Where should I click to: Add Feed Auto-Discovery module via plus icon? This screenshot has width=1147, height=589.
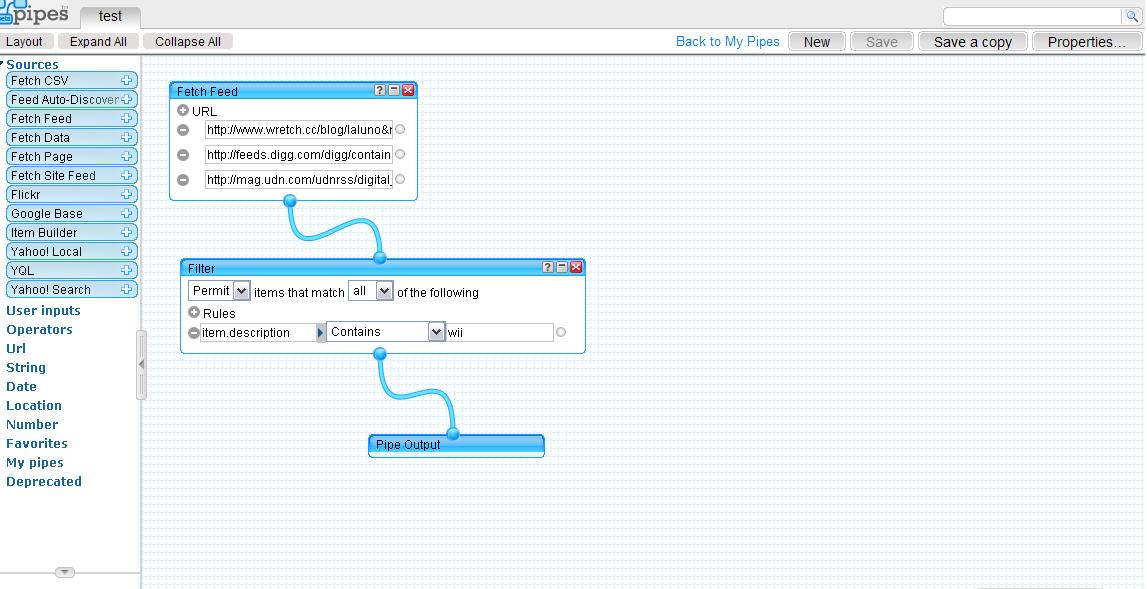tap(127, 100)
